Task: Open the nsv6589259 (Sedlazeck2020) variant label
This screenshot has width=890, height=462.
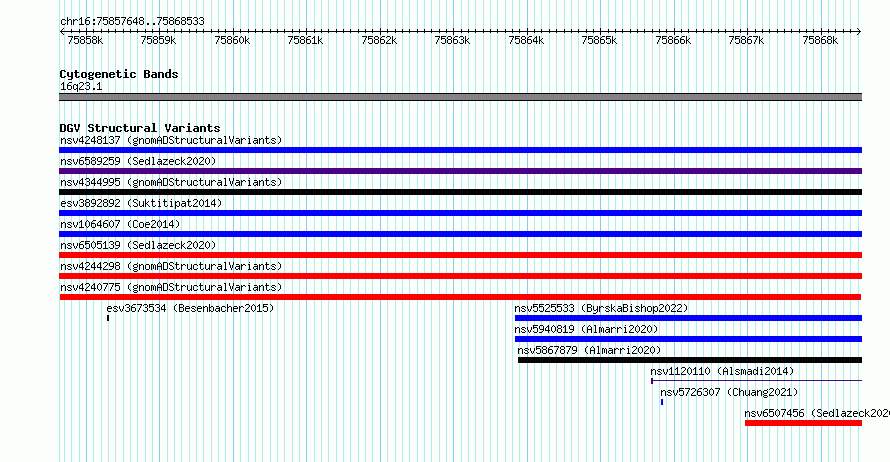Action: click(138, 161)
